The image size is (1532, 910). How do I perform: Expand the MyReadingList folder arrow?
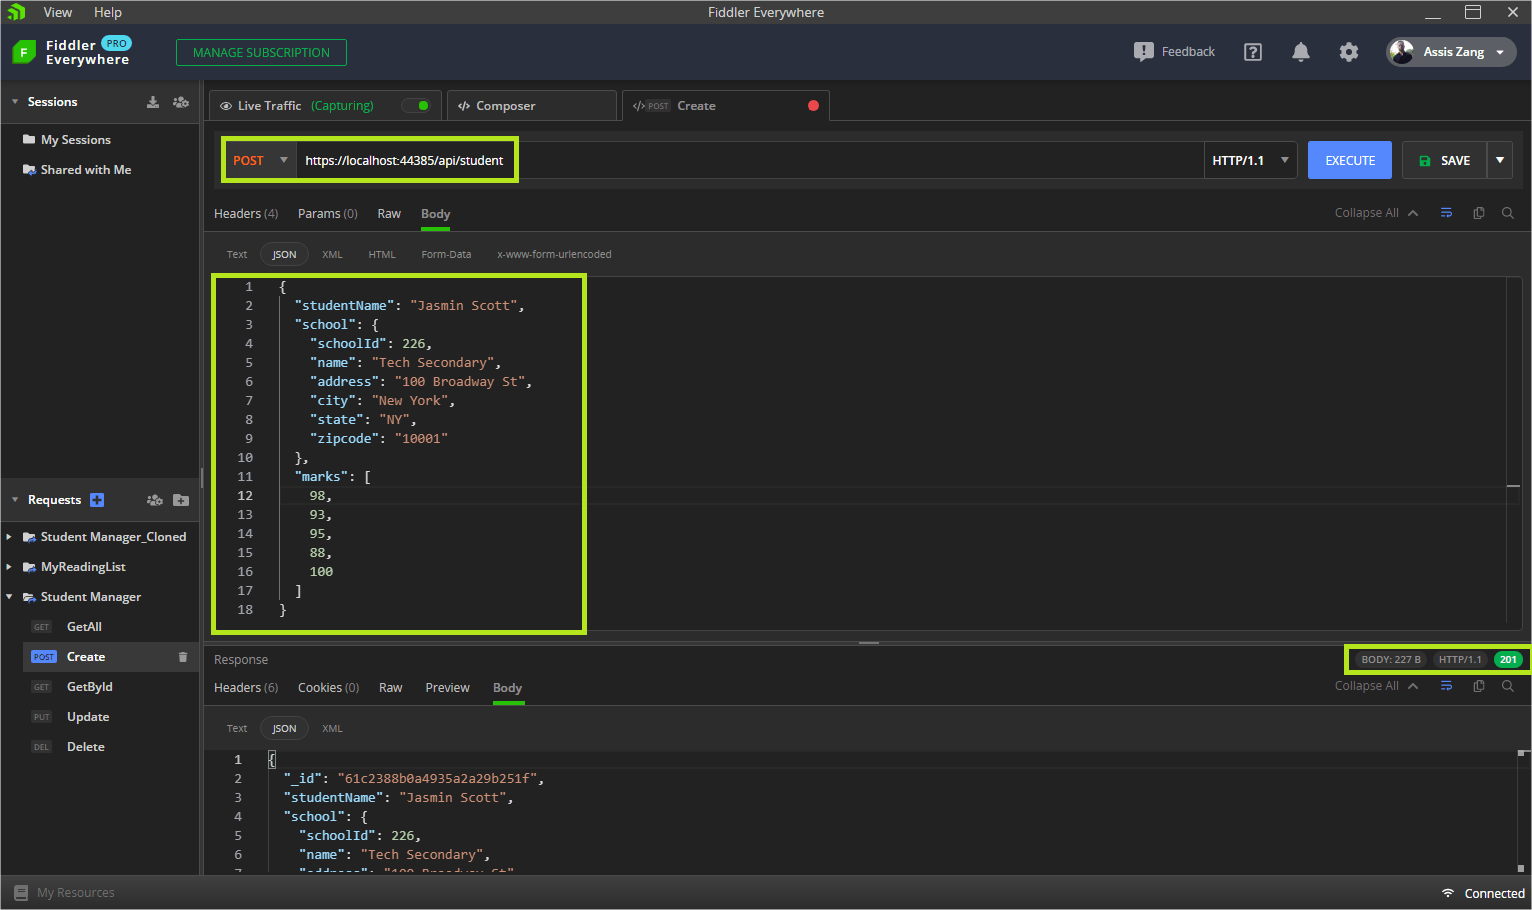point(9,567)
